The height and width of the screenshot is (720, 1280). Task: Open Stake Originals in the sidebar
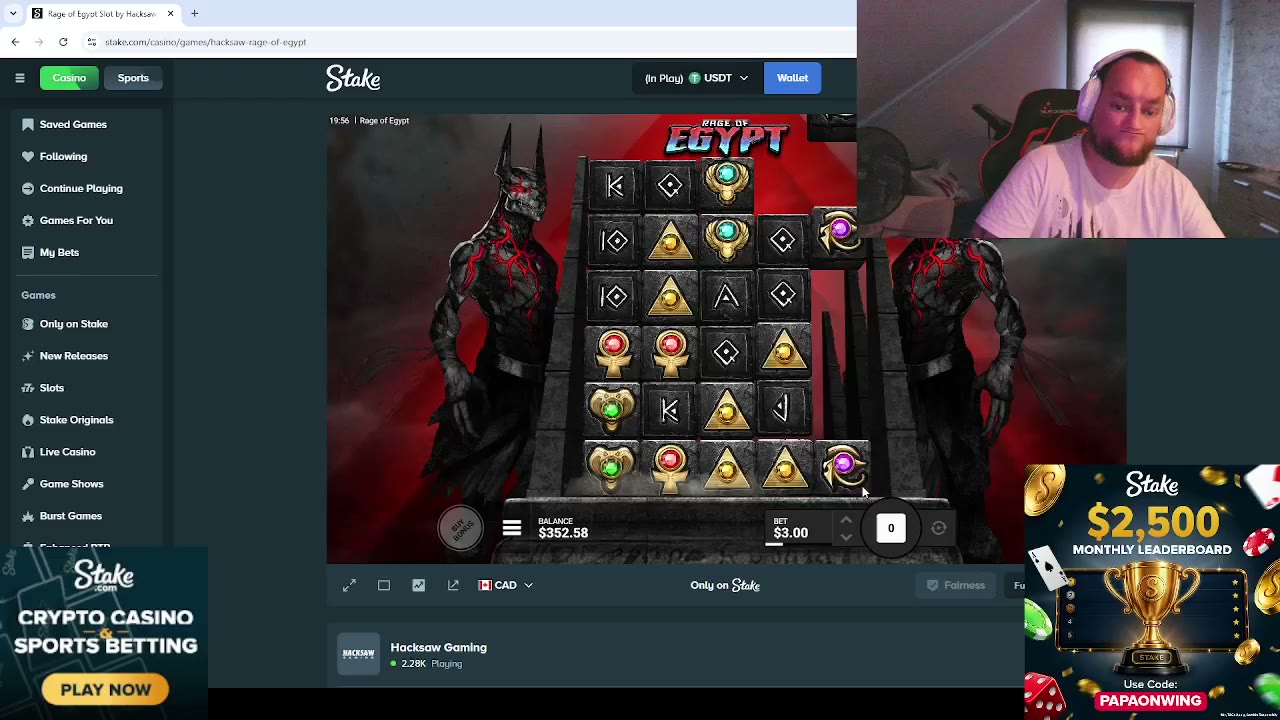[x=76, y=420]
